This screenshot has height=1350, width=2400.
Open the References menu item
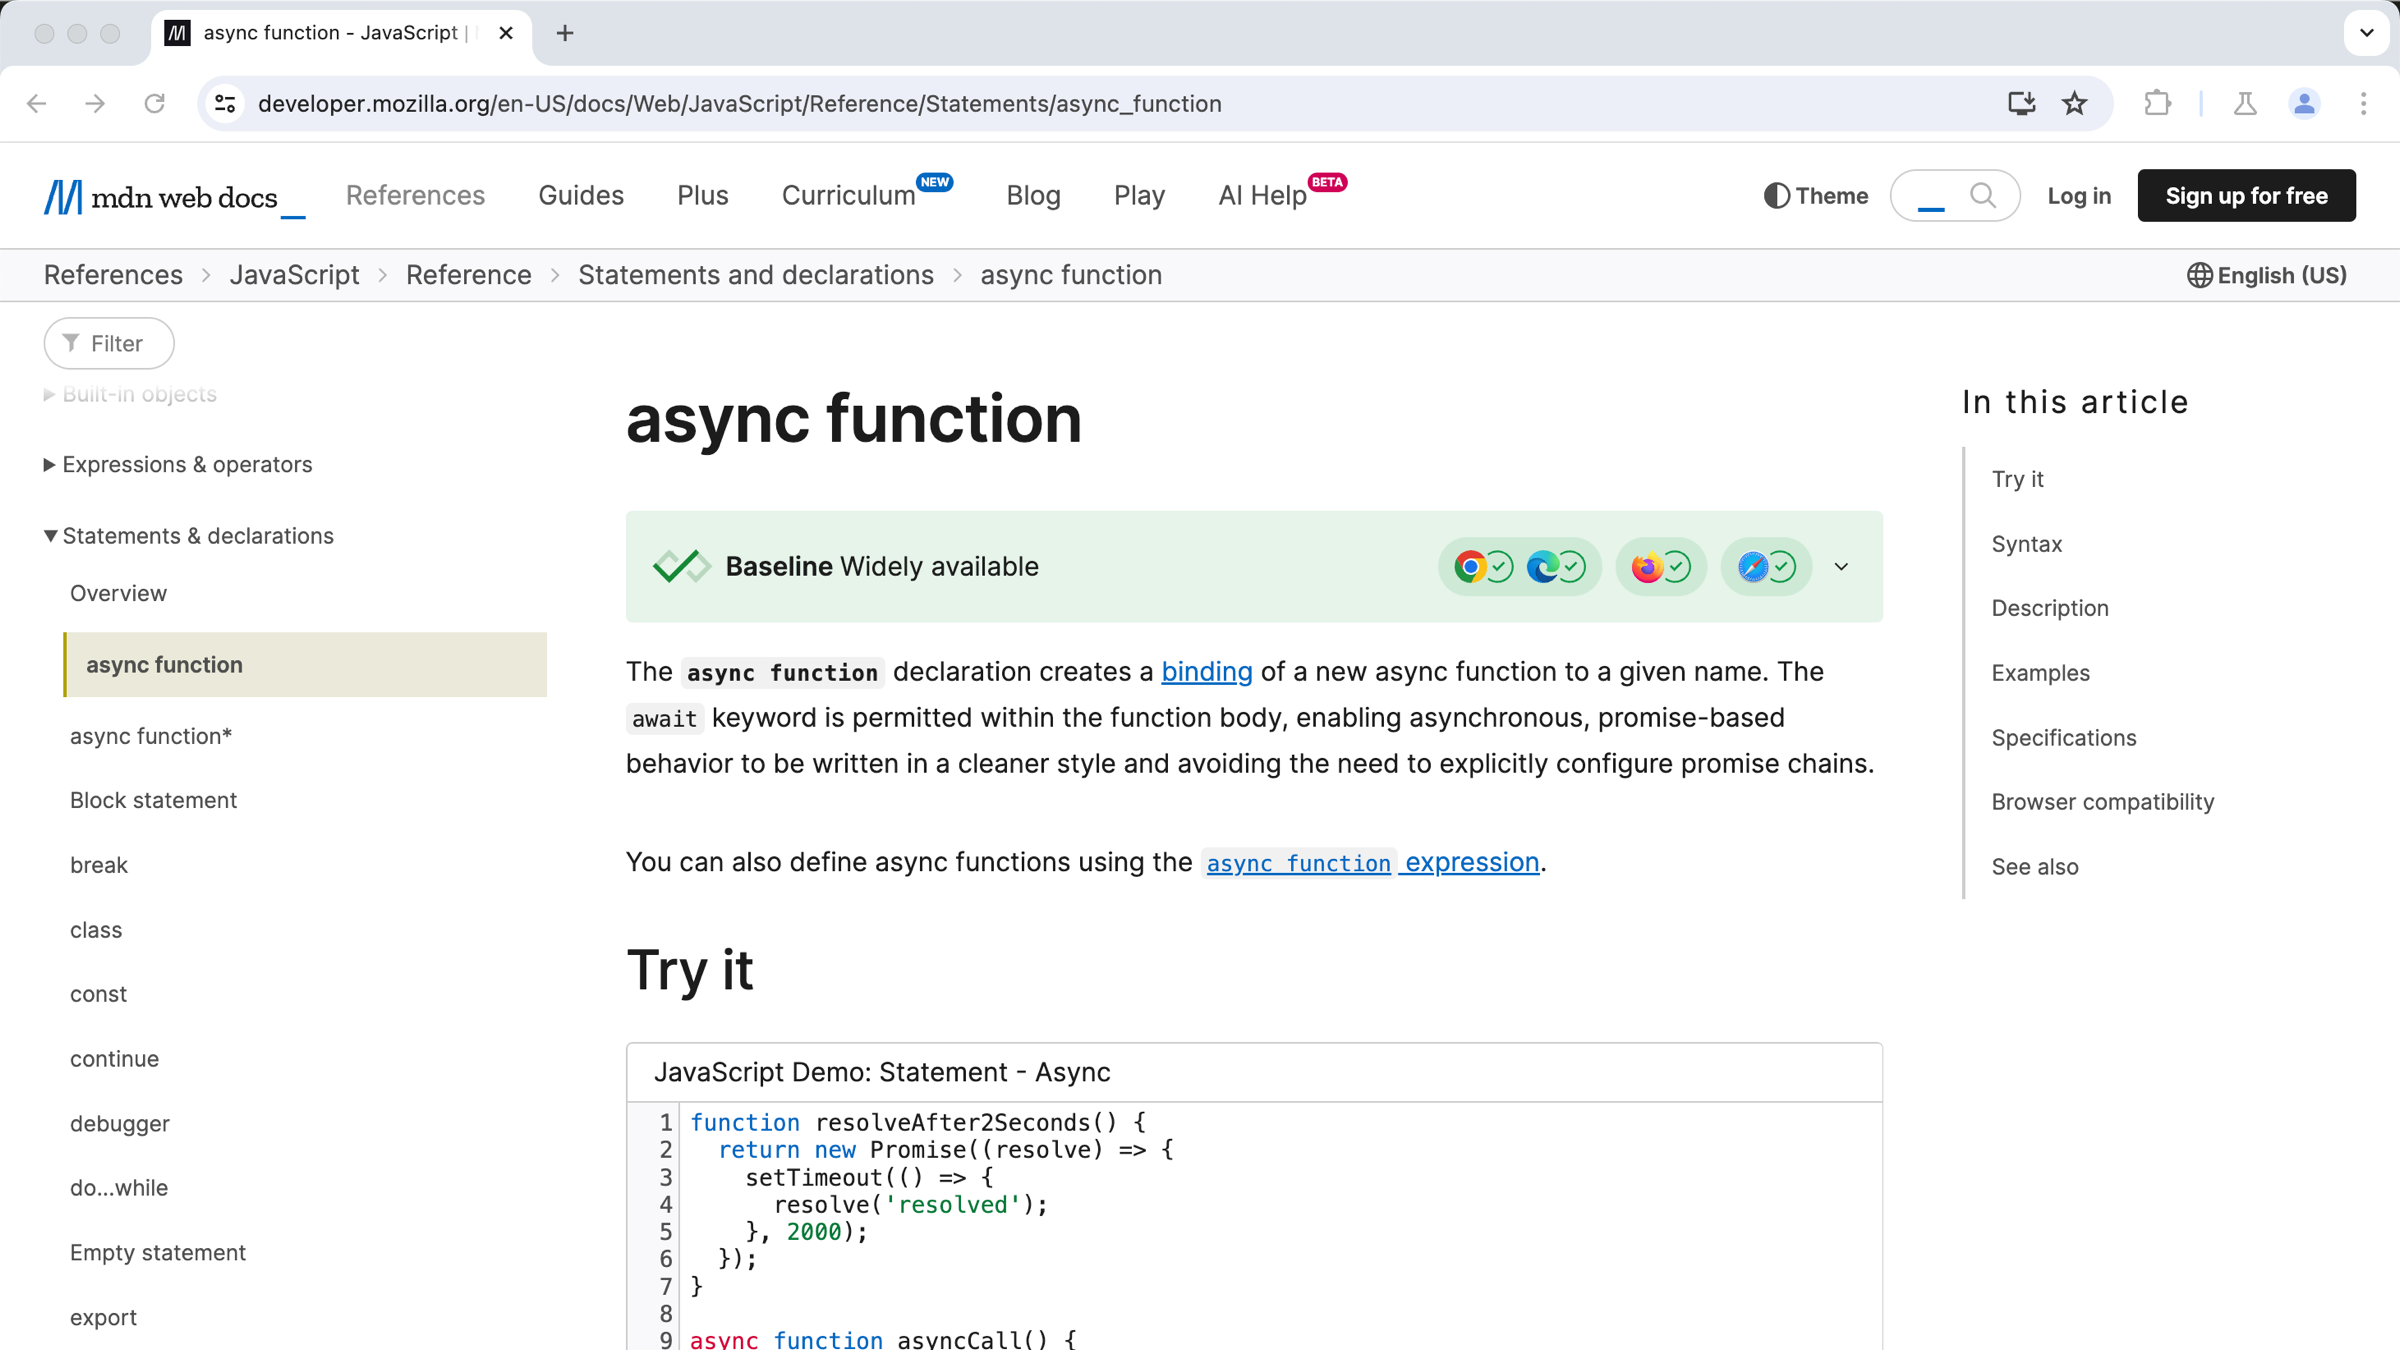[x=415, y=195]
